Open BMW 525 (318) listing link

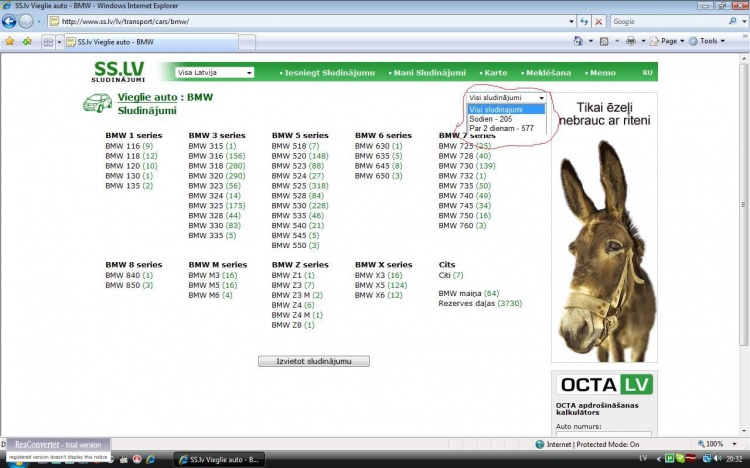[x=300, y=186]
